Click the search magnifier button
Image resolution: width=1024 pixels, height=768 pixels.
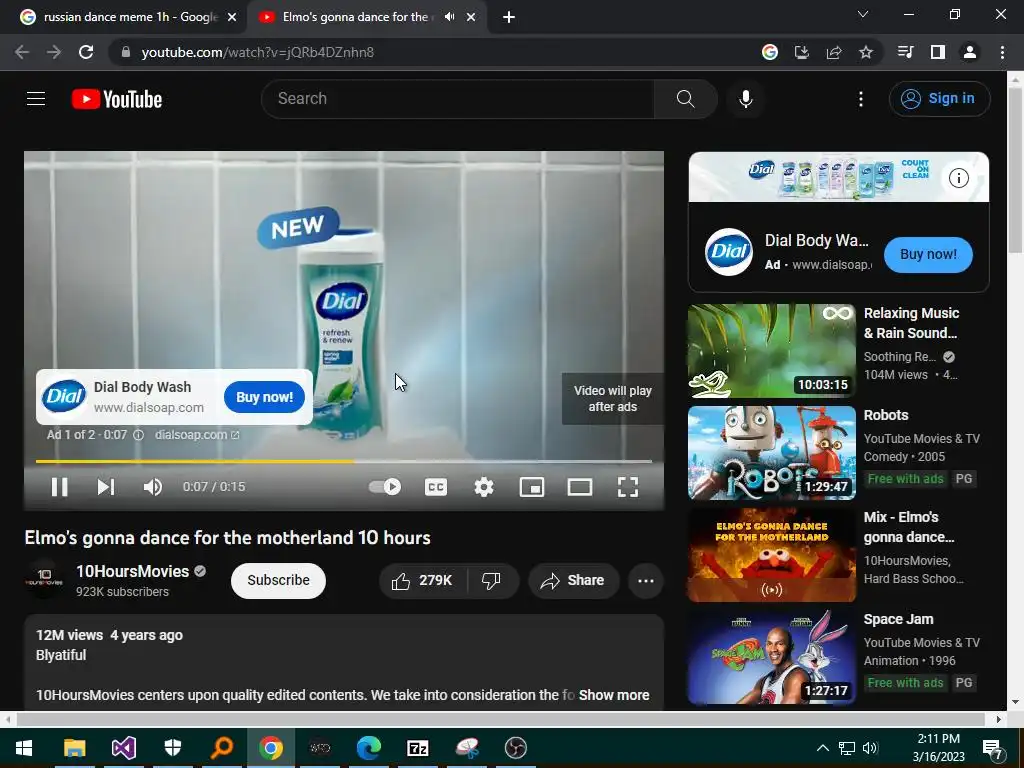click(685, 99)
